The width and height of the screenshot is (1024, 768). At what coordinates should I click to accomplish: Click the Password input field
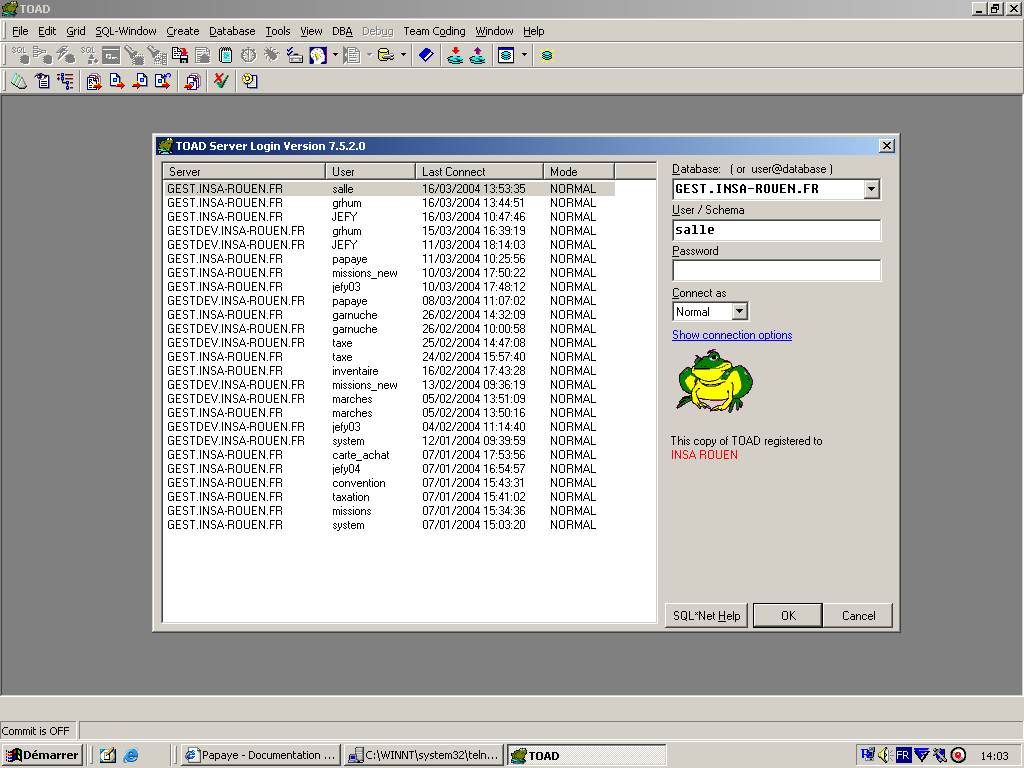pos(776,270)
